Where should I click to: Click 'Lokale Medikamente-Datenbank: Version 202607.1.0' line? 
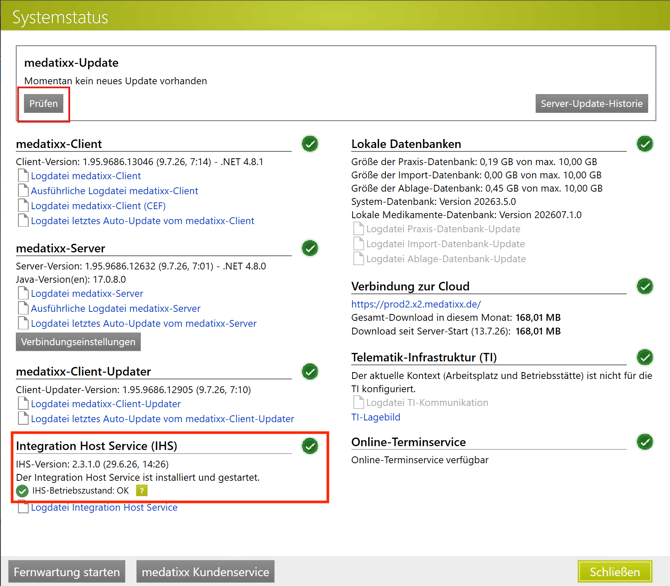click(467, 215)
